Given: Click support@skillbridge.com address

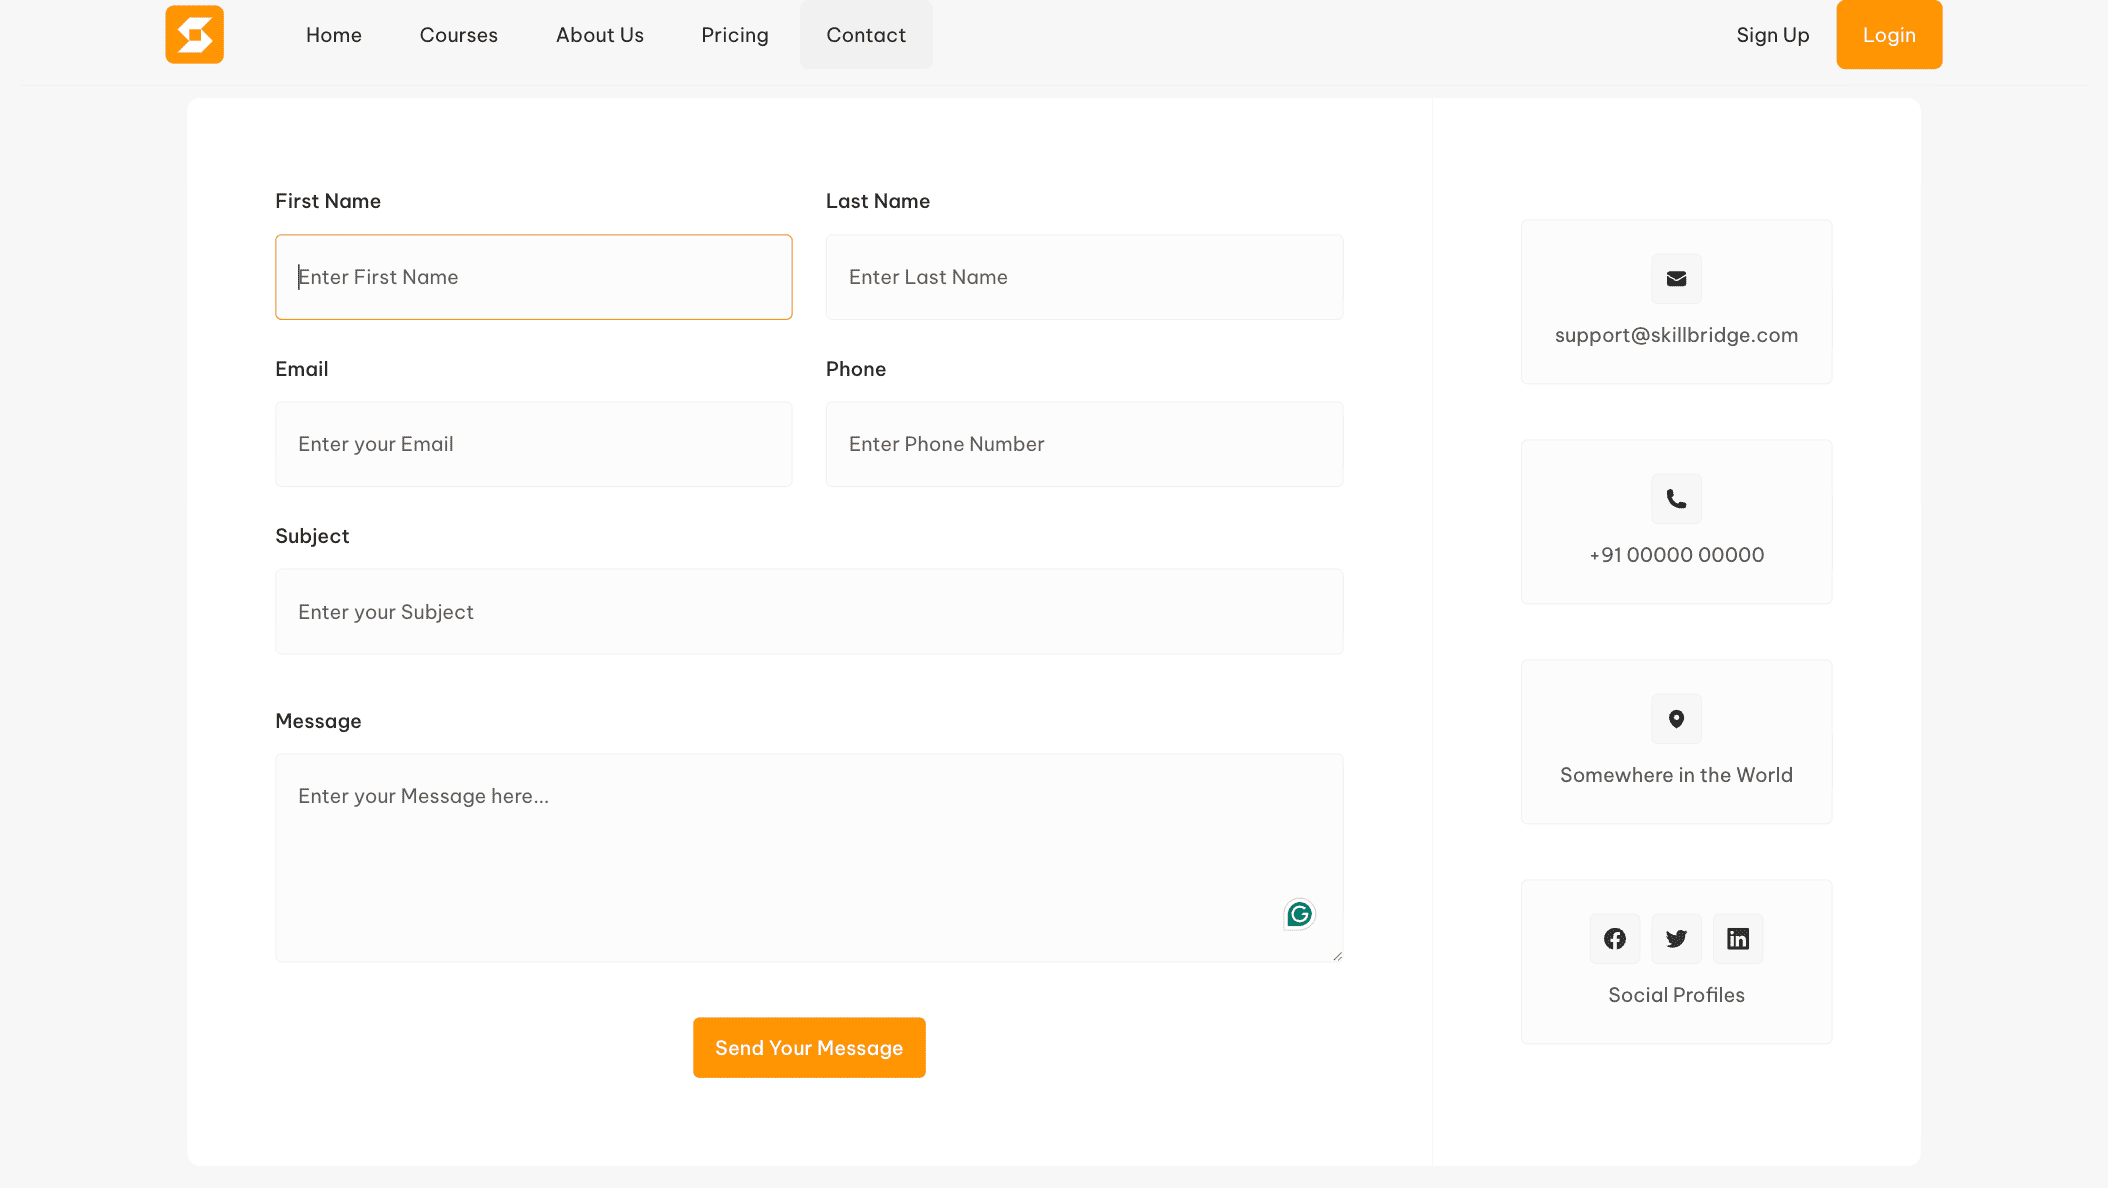Looking at the screenshot, I should pos(1676,335).
